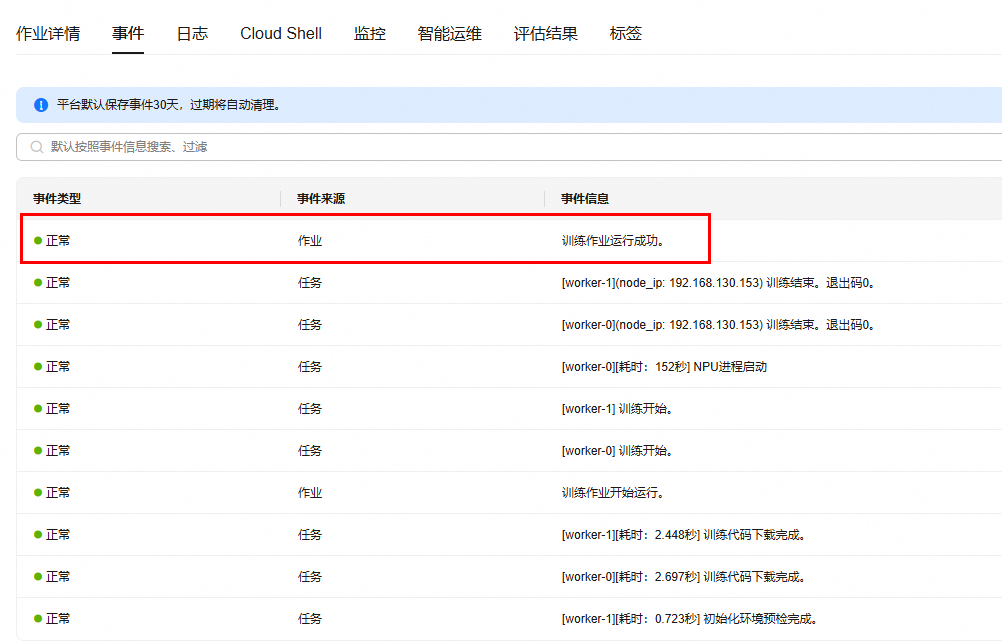Switch to the 日志 tab
1002x642 pixels.
coord(192,34)
